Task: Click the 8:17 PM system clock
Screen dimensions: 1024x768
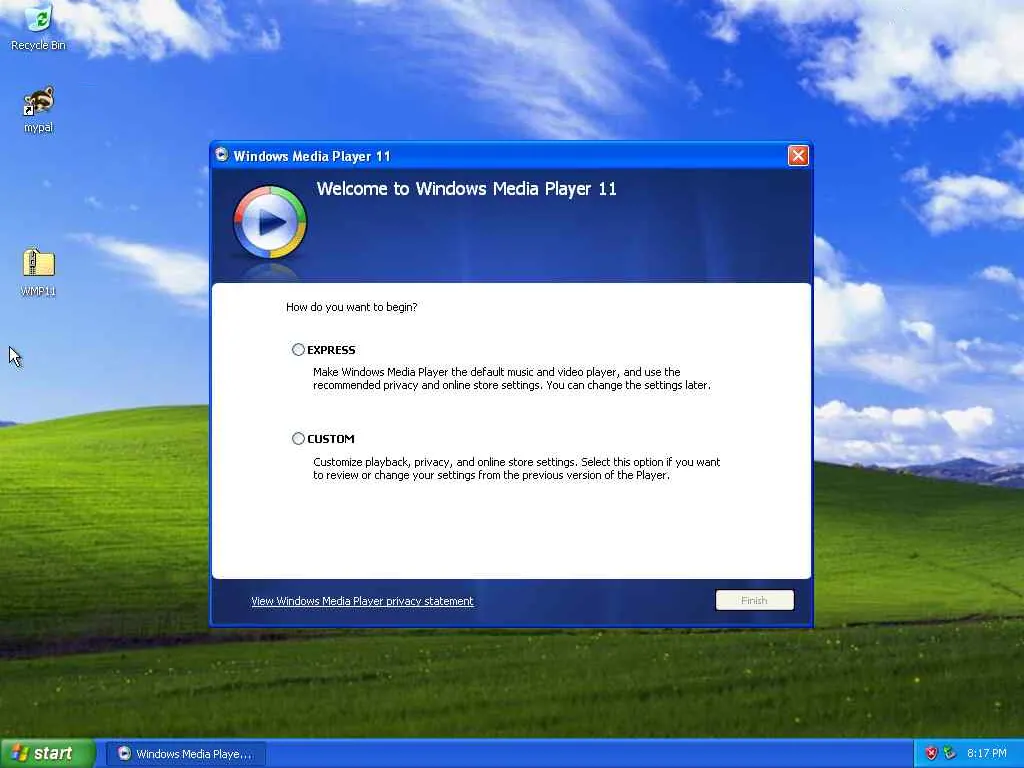Action: click(x=987, y=753)
